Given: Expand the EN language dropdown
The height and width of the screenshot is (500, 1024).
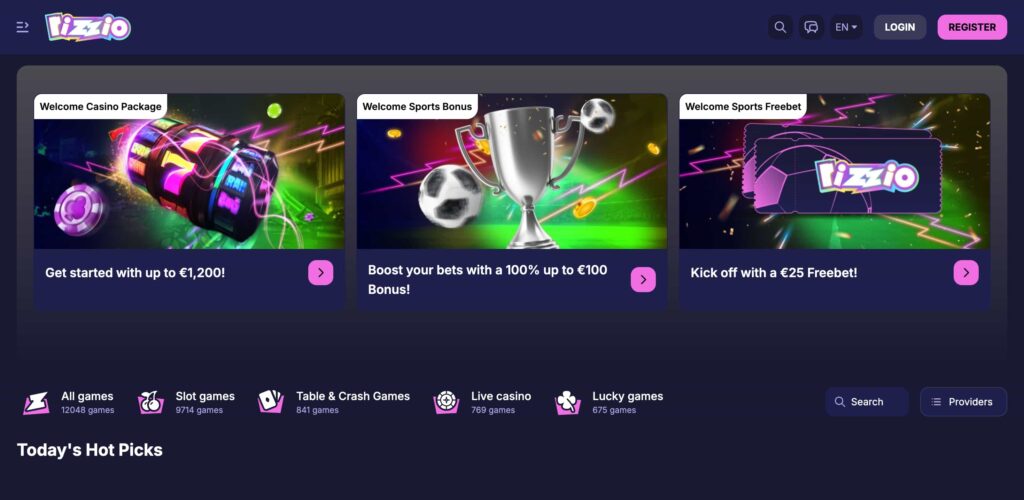Looking at the screenshot, I should point(846,27).
